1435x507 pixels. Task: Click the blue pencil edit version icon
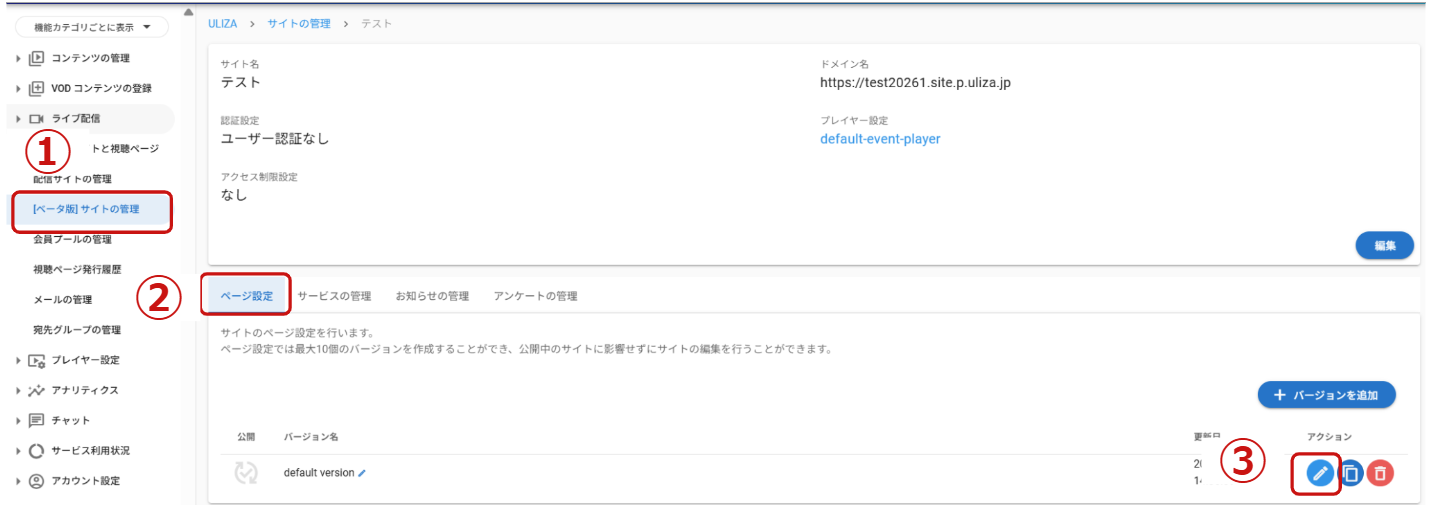(x=1320, y=473)
